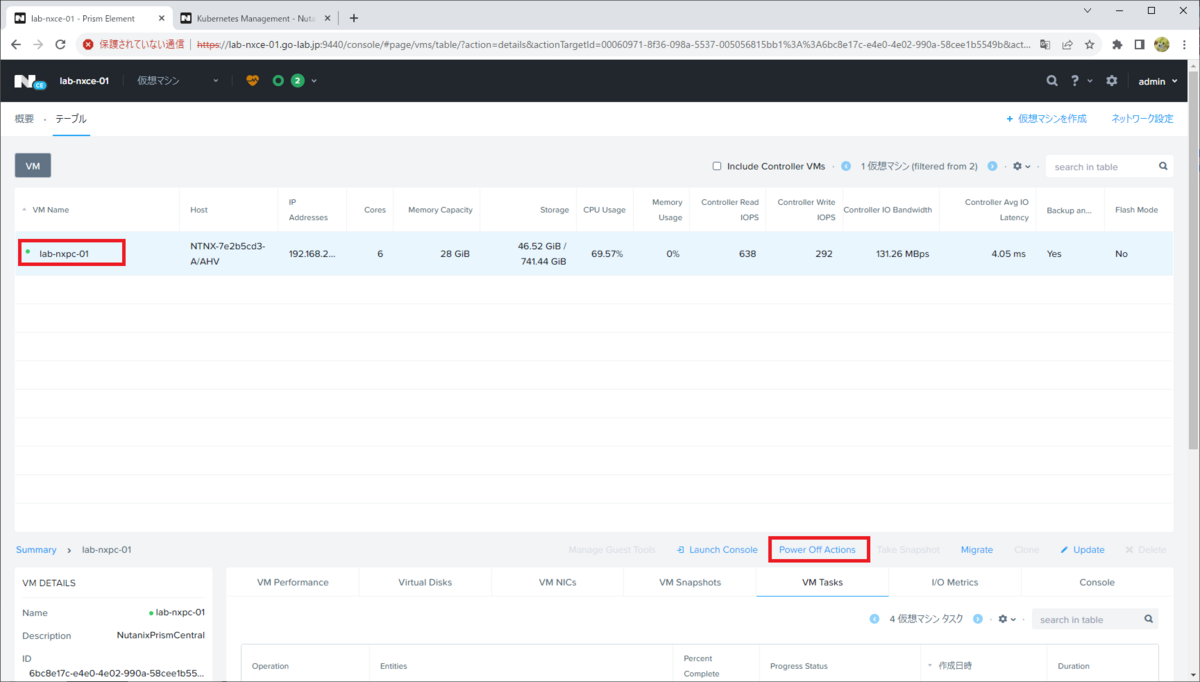Click the Nutanix logo in header
The height and width of the screenshot is (682, 1200).
point(30,81)
